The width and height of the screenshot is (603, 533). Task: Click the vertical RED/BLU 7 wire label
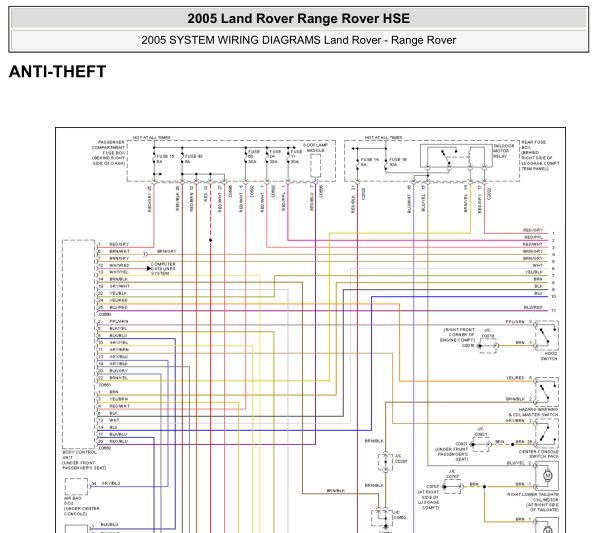(311, 199)
